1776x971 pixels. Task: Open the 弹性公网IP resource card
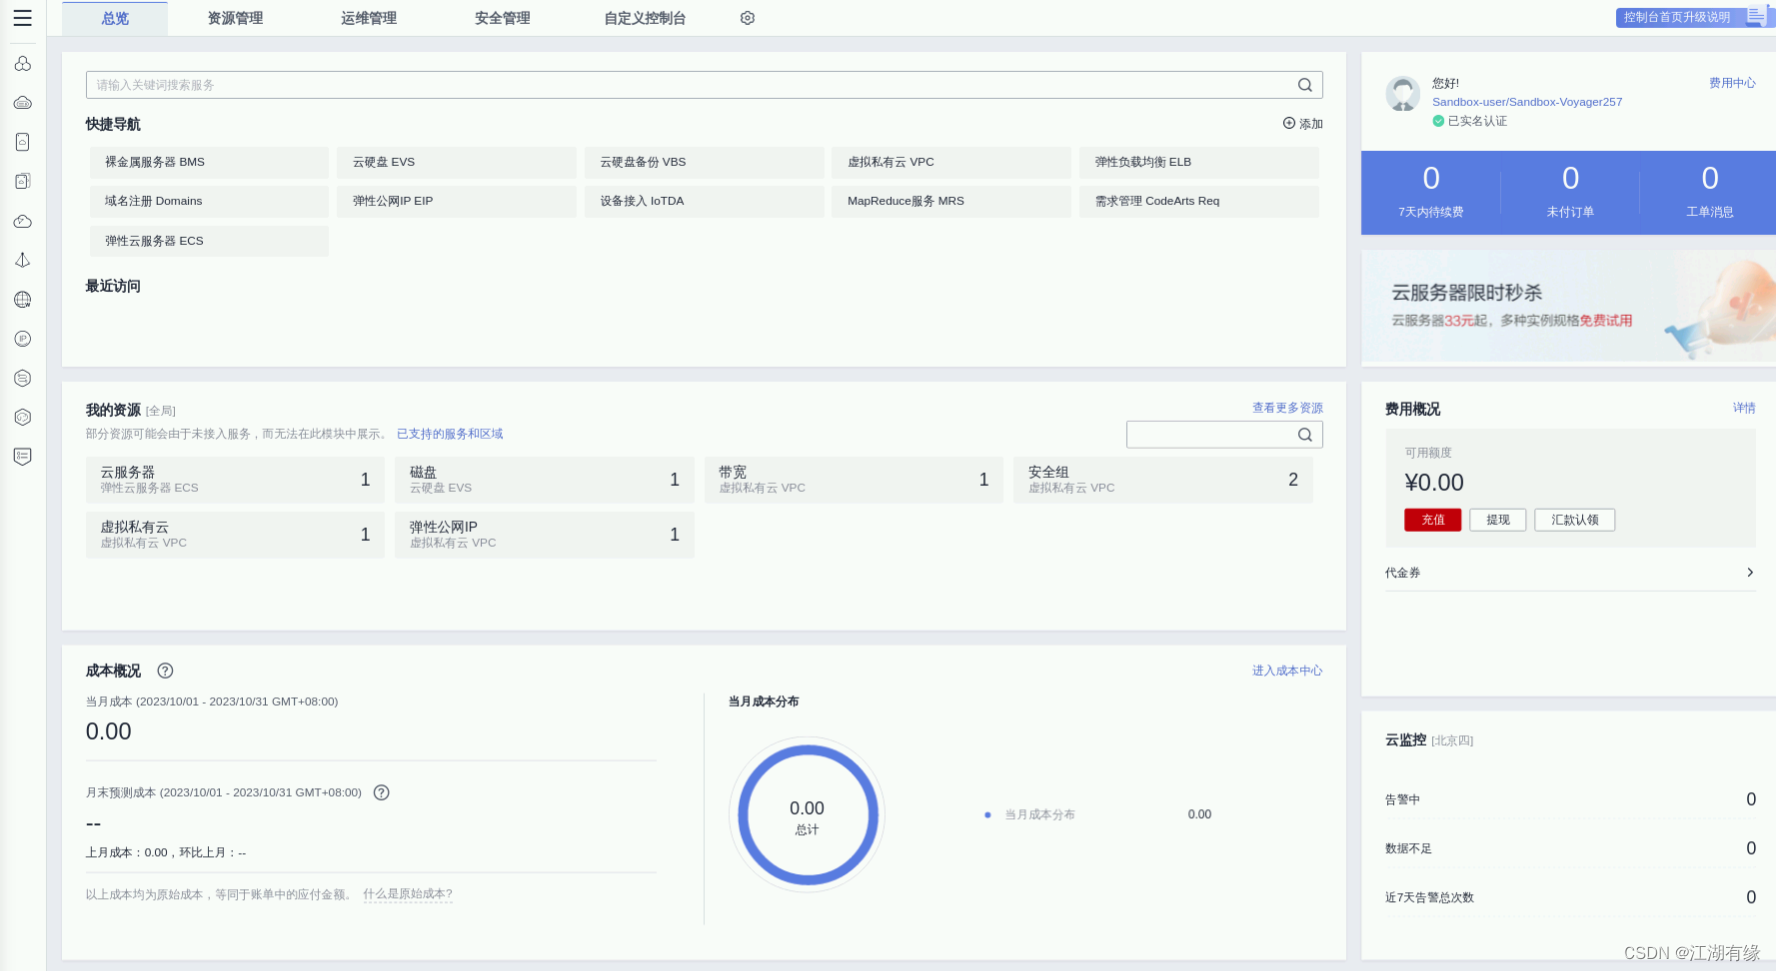(x=544, y=535)
